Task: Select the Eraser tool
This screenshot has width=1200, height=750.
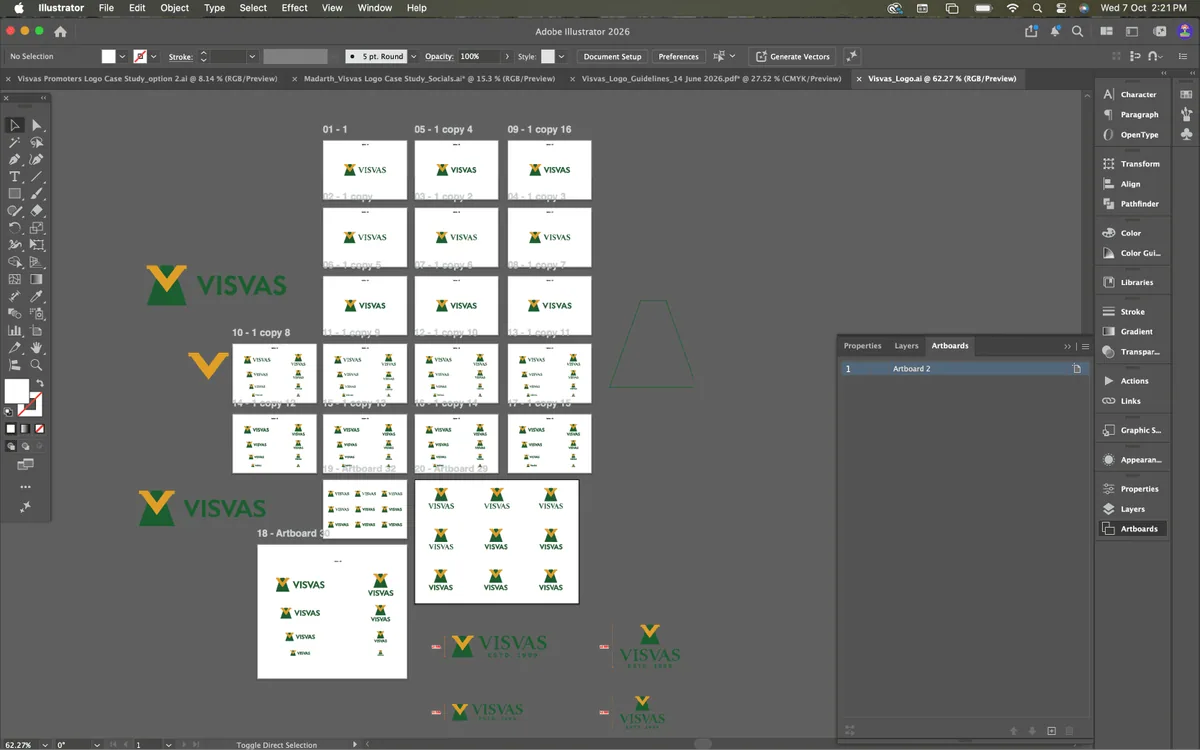Action: click(36, 210)
